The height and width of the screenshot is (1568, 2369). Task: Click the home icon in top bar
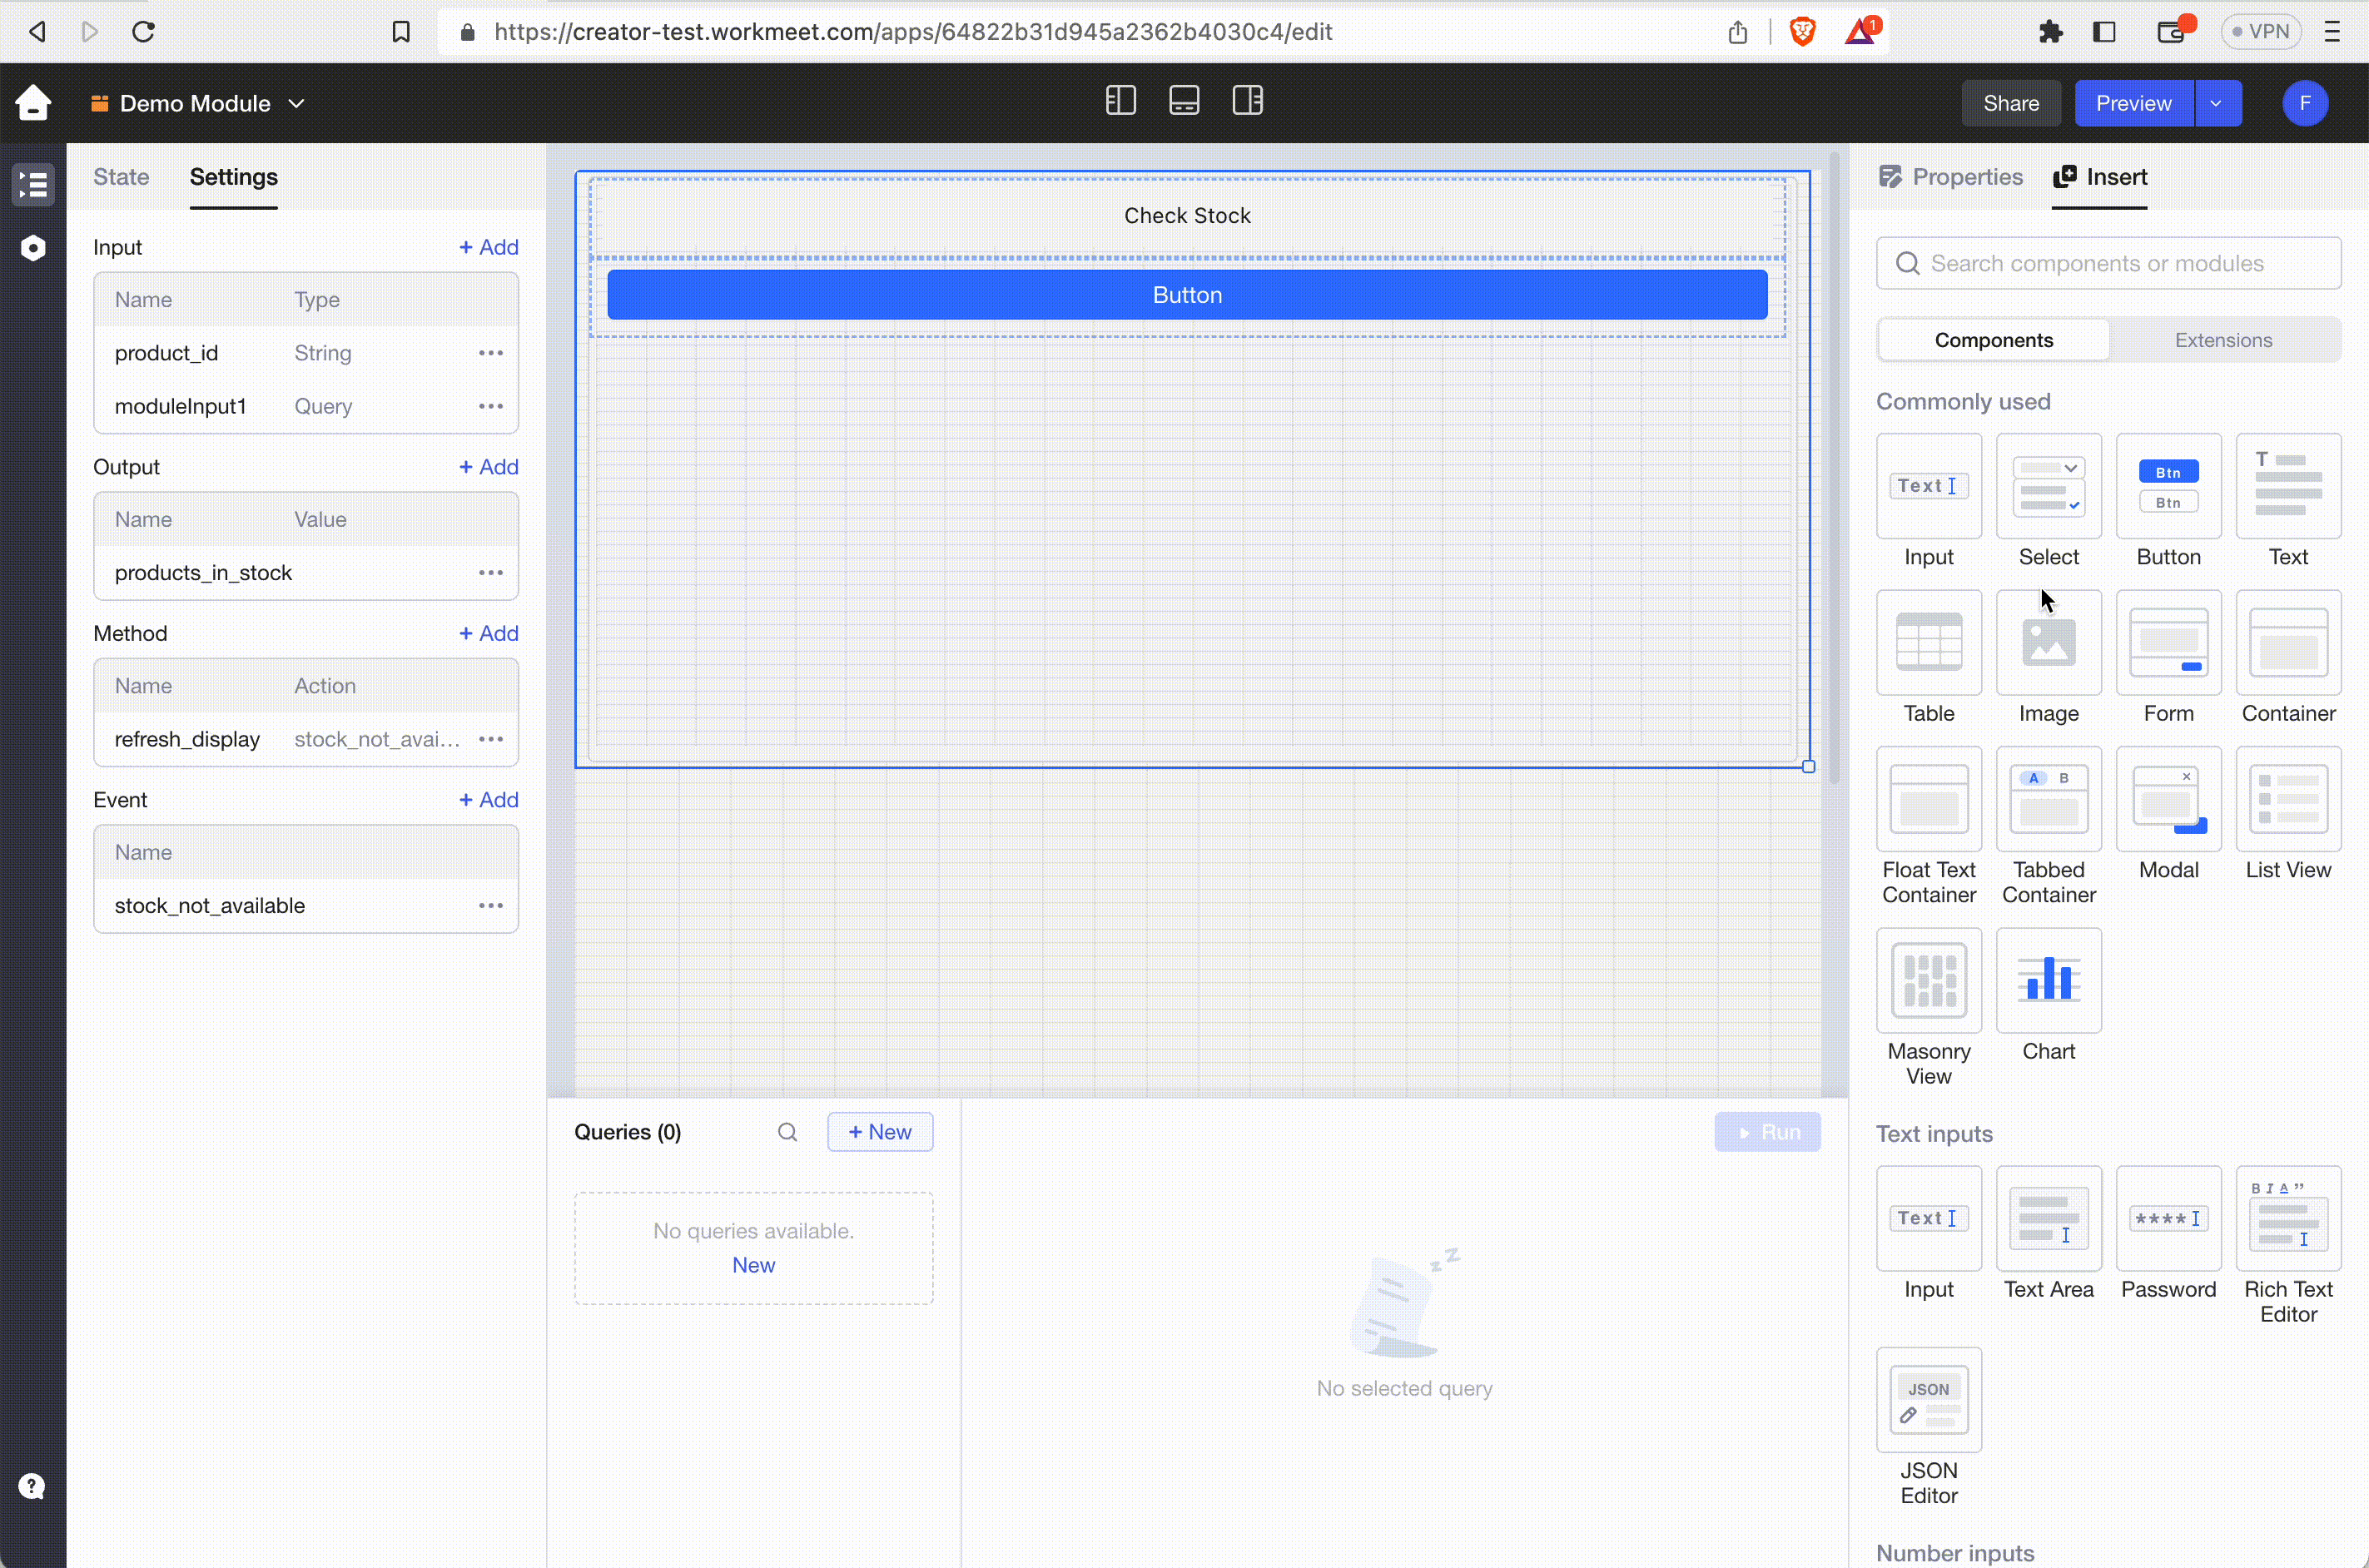click(33, 102)
